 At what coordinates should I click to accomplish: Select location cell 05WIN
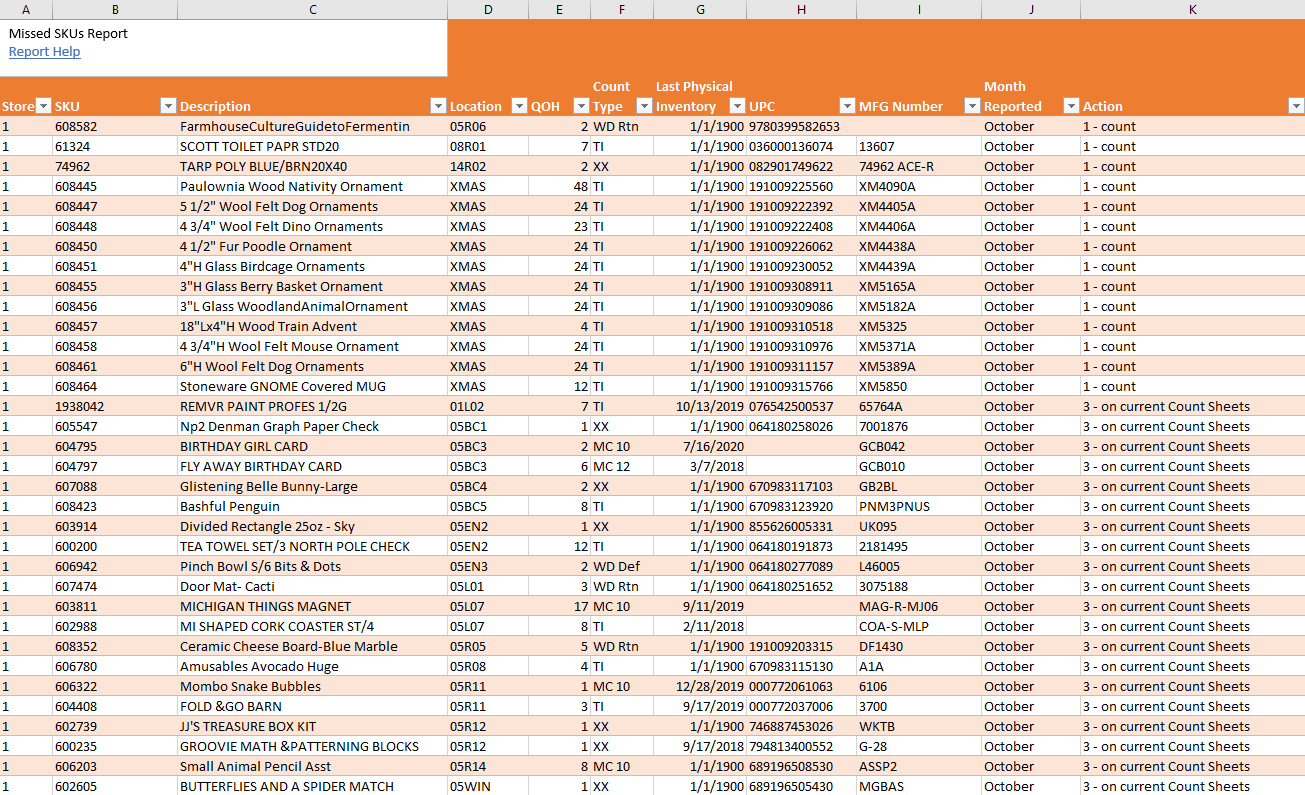(x=488, y=786)
